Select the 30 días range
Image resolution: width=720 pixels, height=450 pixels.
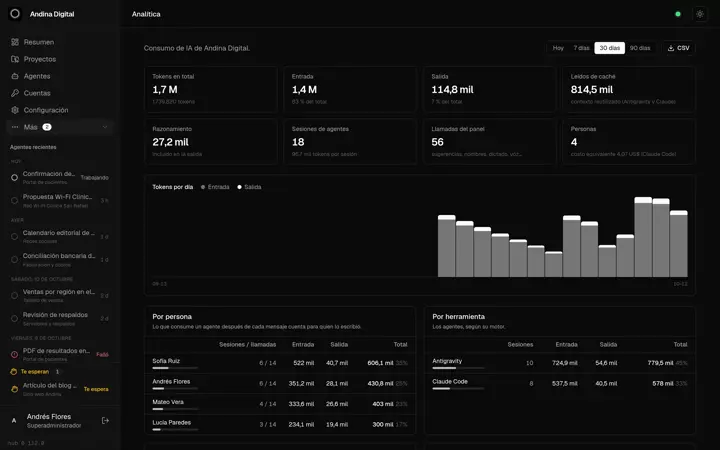609,48
